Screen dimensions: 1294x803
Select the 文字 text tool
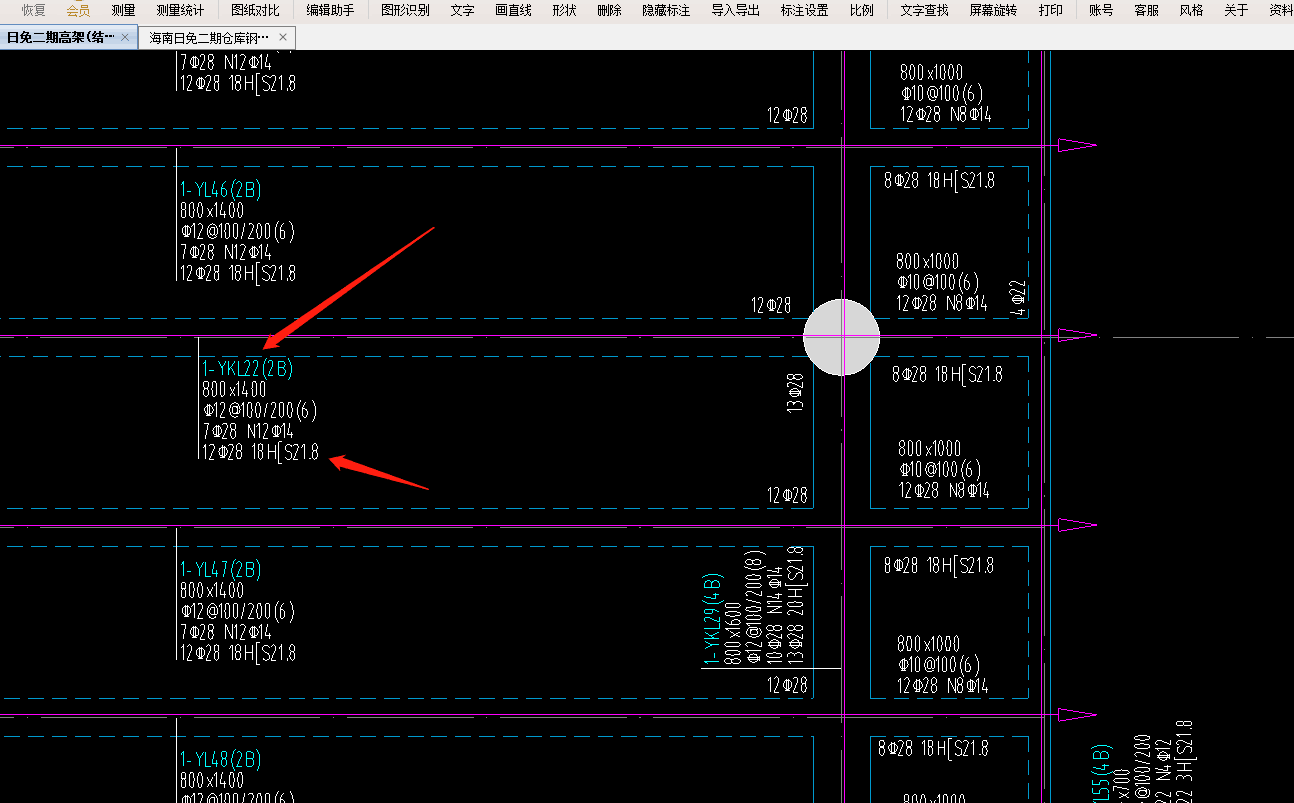click(462, 10)
